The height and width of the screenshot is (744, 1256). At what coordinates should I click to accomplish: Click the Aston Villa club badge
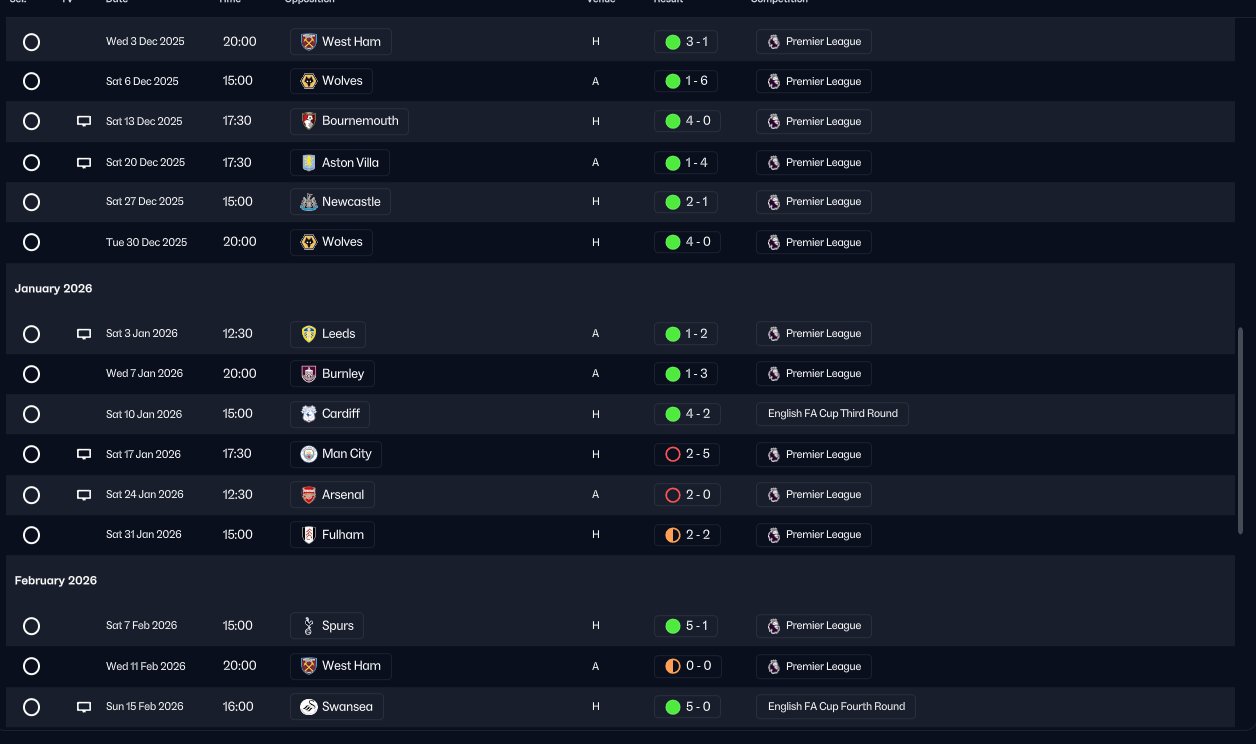tap(308, 162)
